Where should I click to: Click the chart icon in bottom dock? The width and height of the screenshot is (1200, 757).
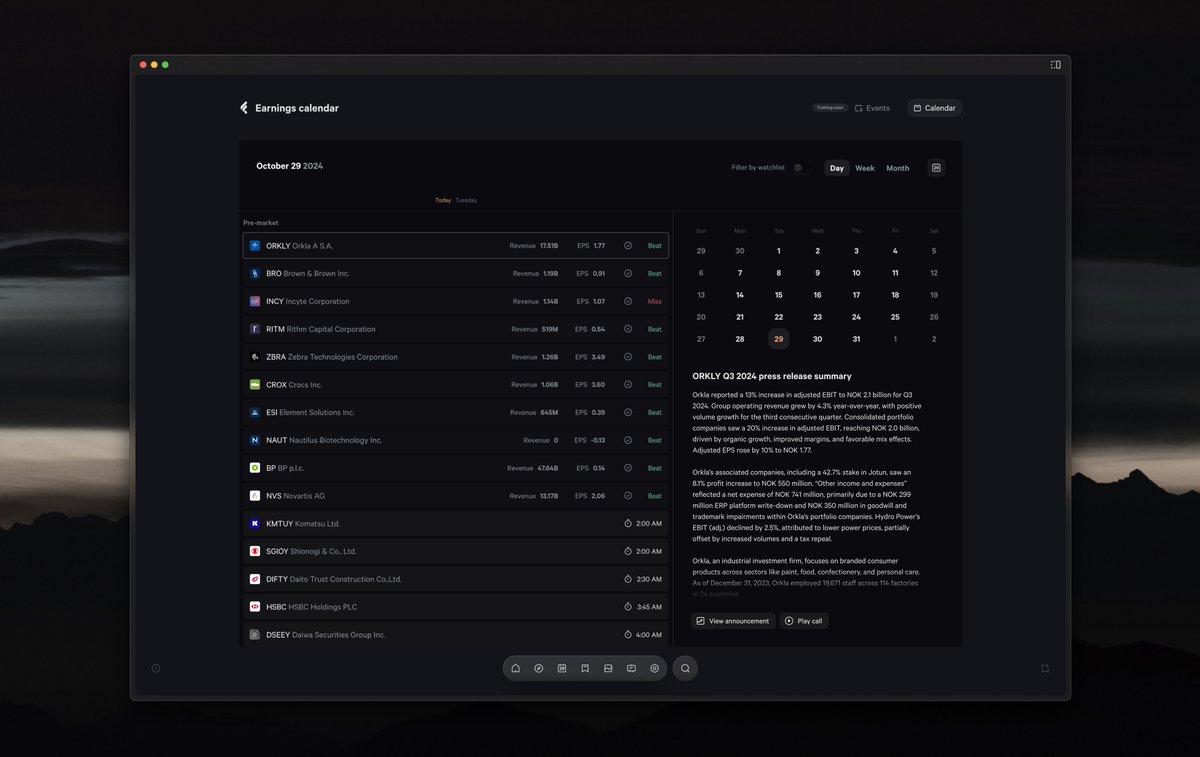tap(608, 668)
